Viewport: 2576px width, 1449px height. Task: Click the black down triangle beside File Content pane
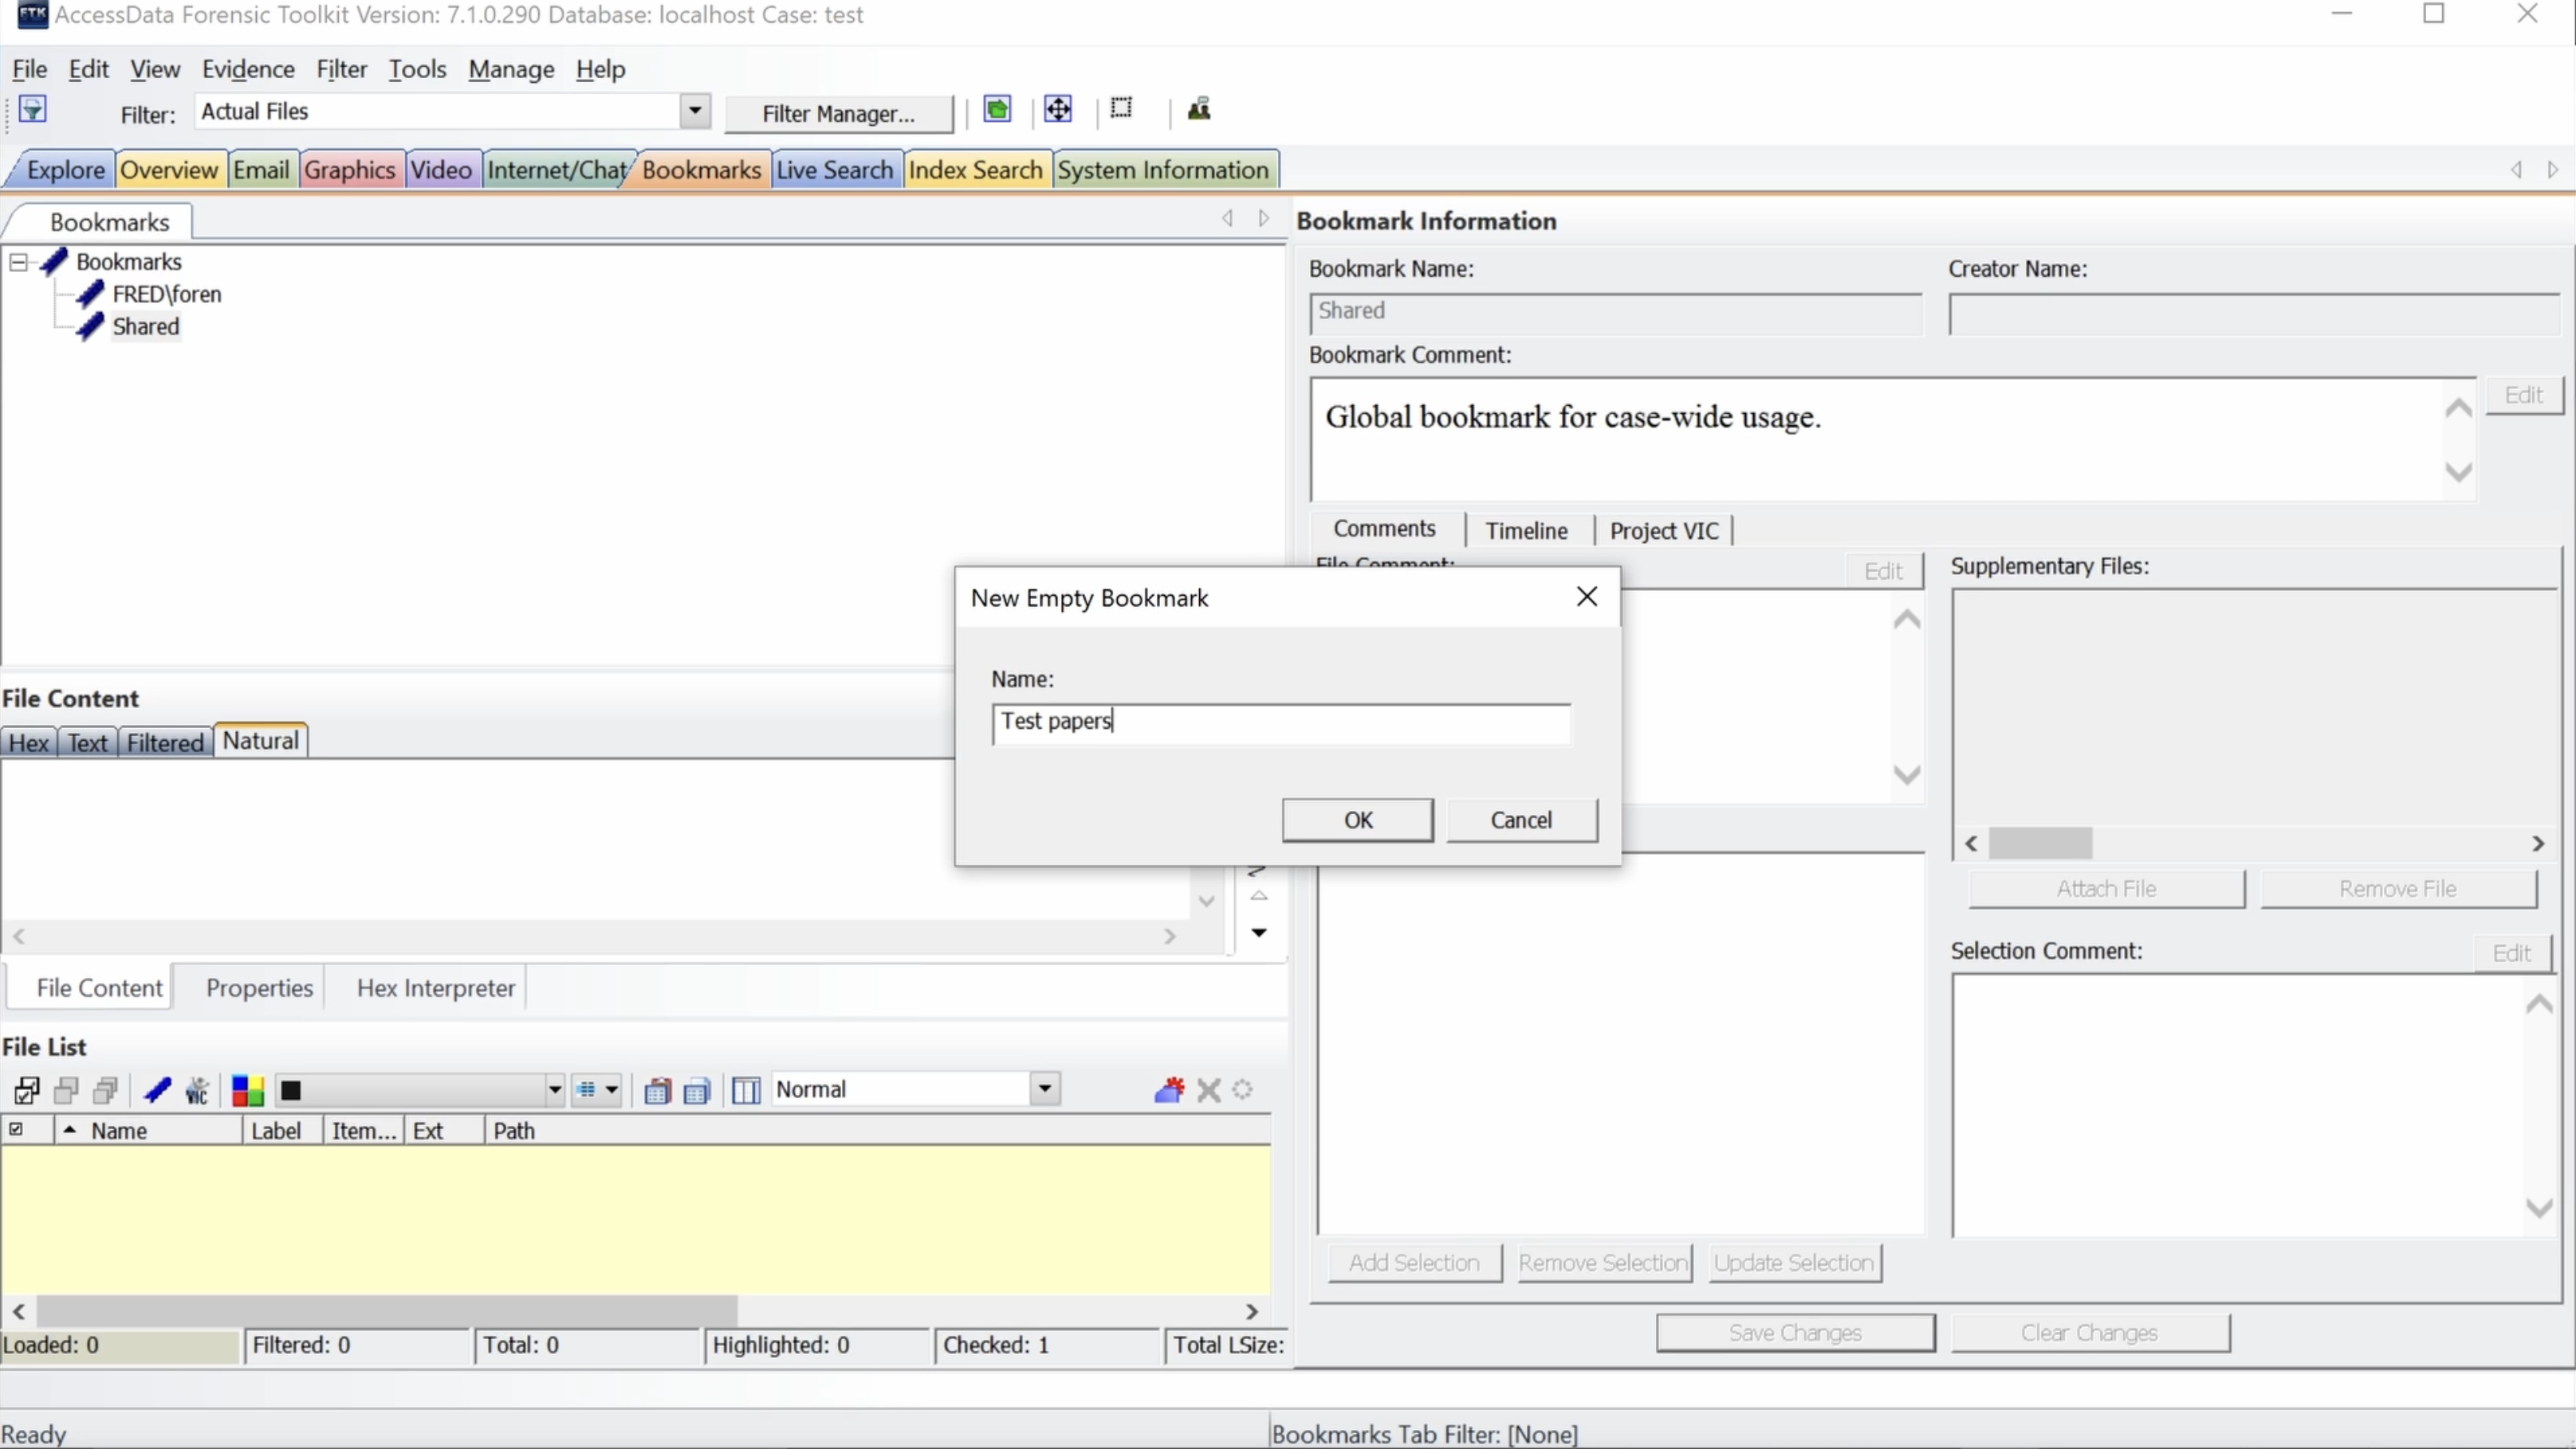tap(1259, 932)
